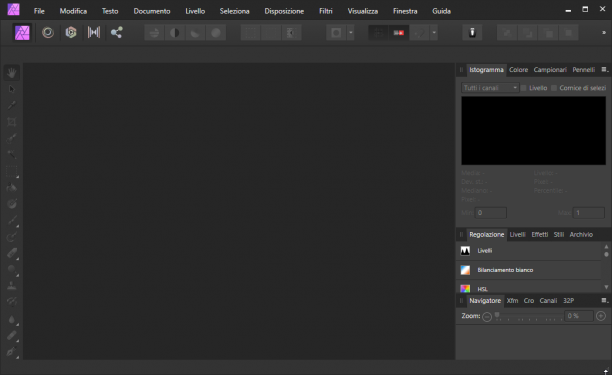
Task: Toggle the red Move By Whole Pixels icon
Action: 399,33
